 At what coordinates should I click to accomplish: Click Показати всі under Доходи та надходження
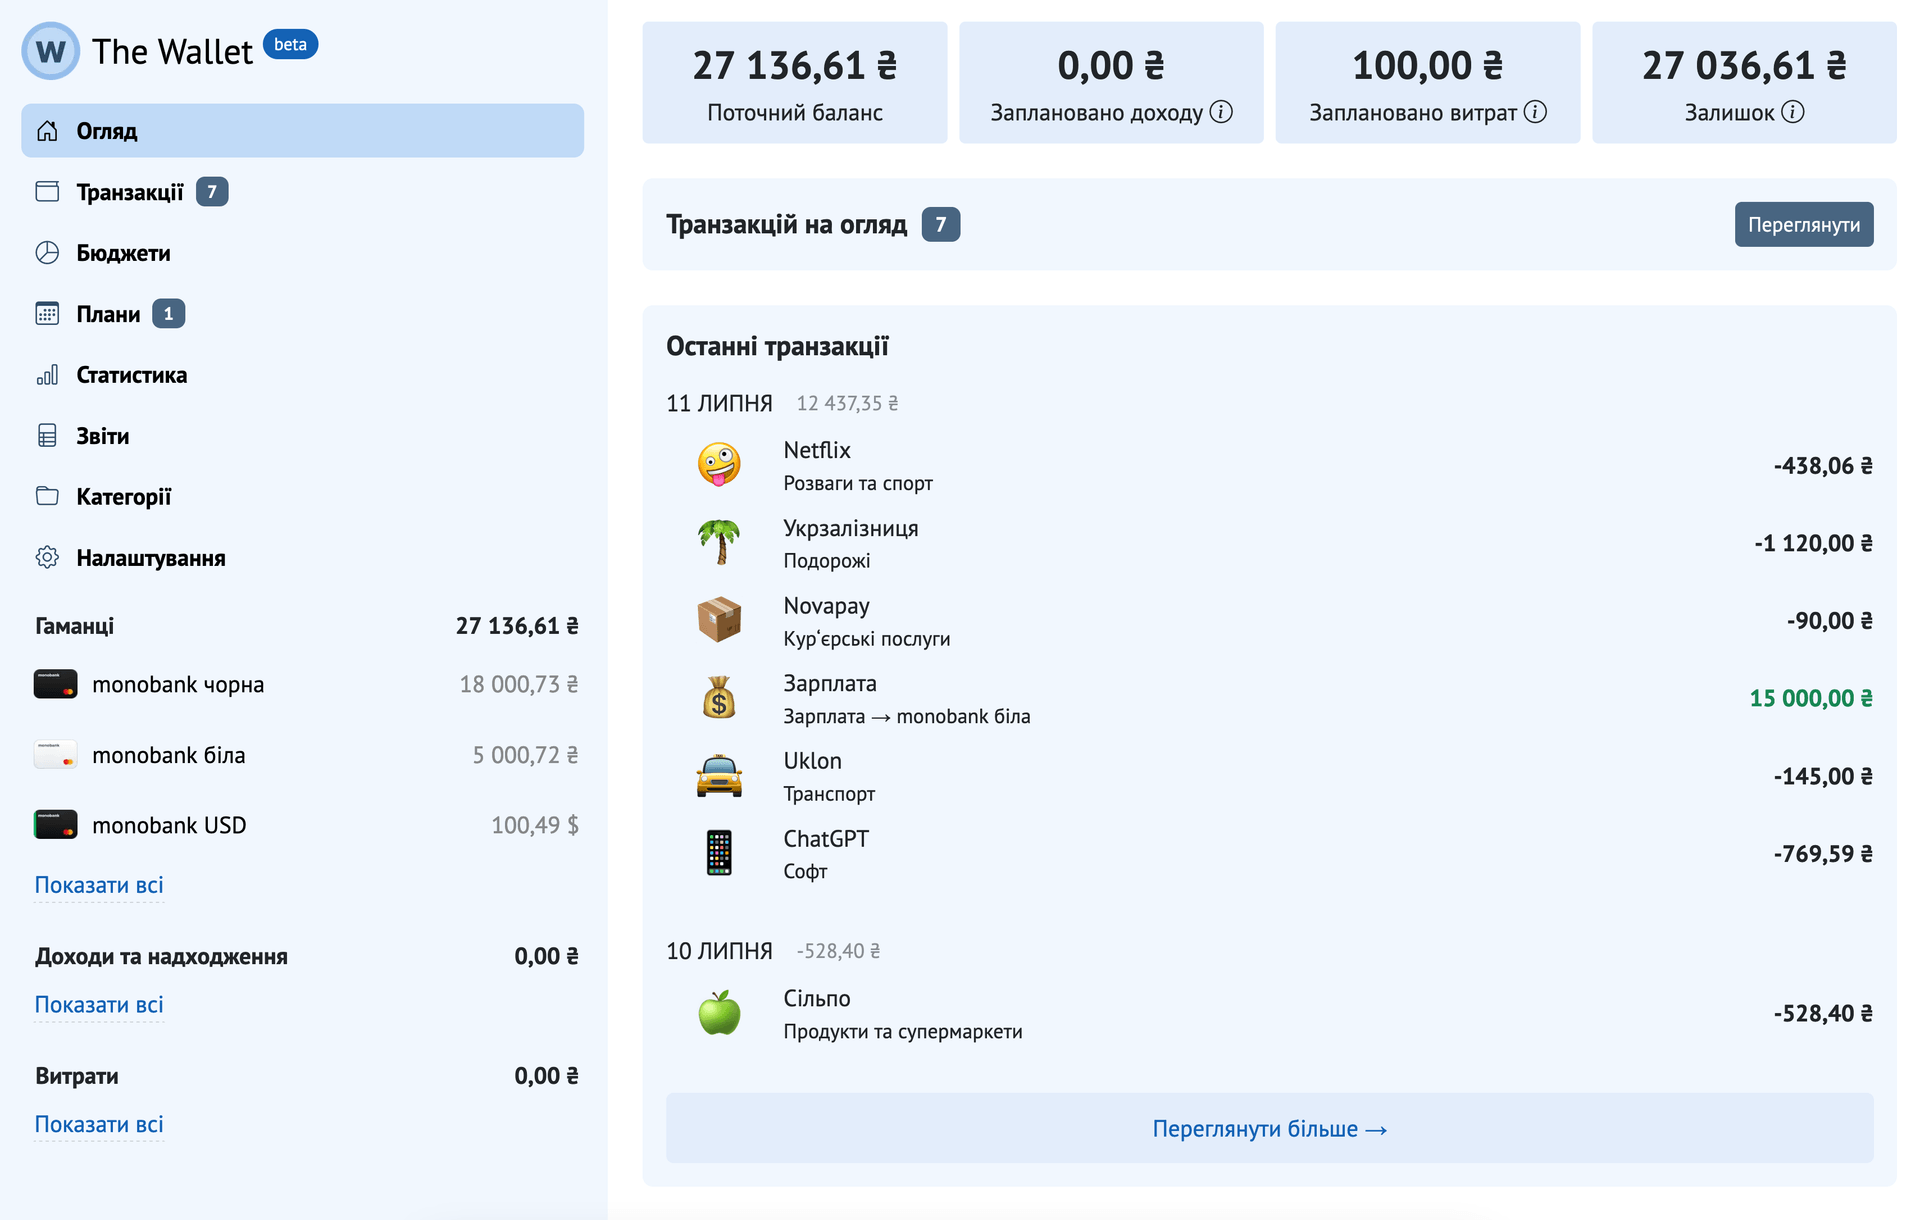click(x=99, y=1005)
